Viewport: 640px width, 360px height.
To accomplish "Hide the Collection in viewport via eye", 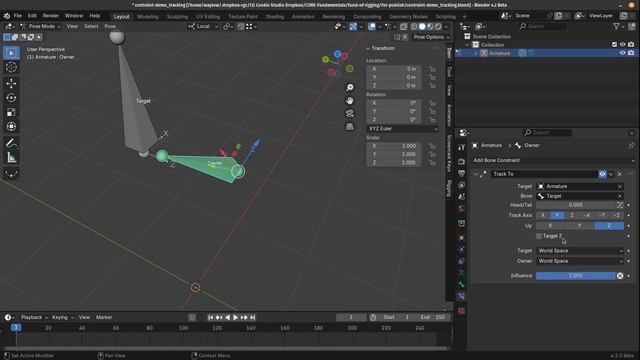I will click(622, 44).
